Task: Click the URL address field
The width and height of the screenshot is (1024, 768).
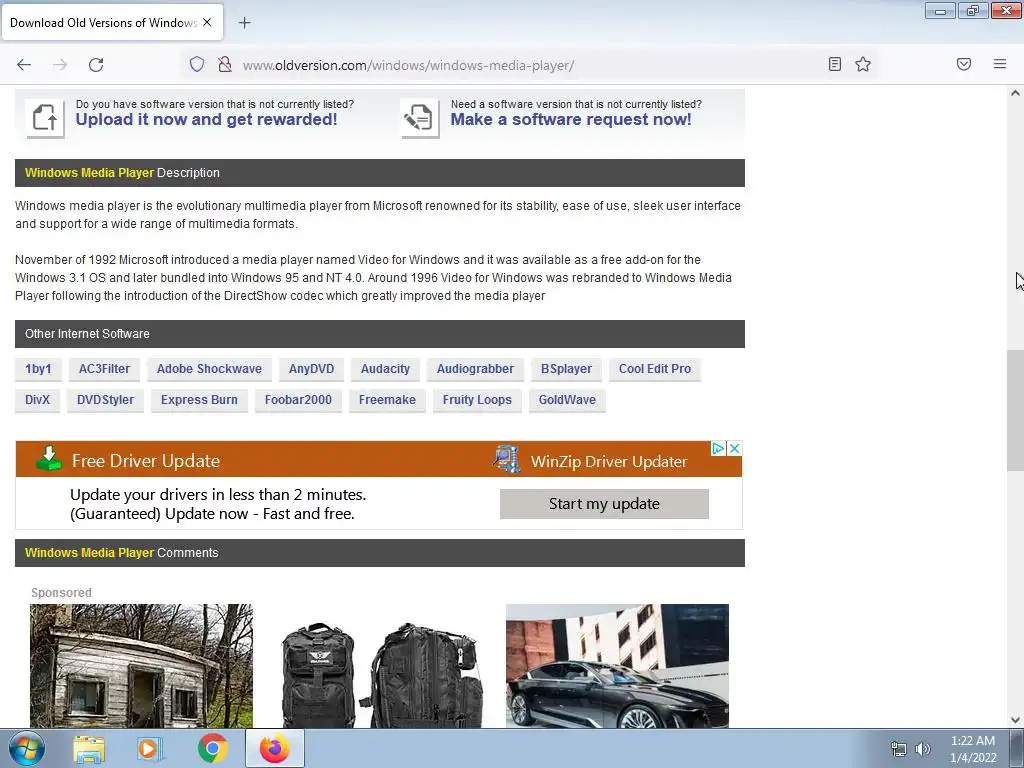Action: click(529, 65)
